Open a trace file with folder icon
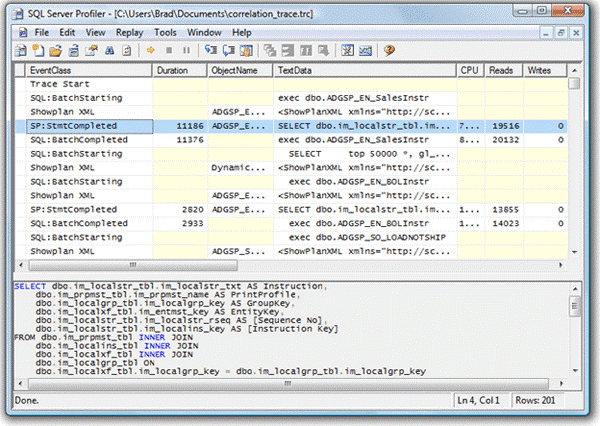This screenshot has width=600, height=426. (x=55, y=50)
